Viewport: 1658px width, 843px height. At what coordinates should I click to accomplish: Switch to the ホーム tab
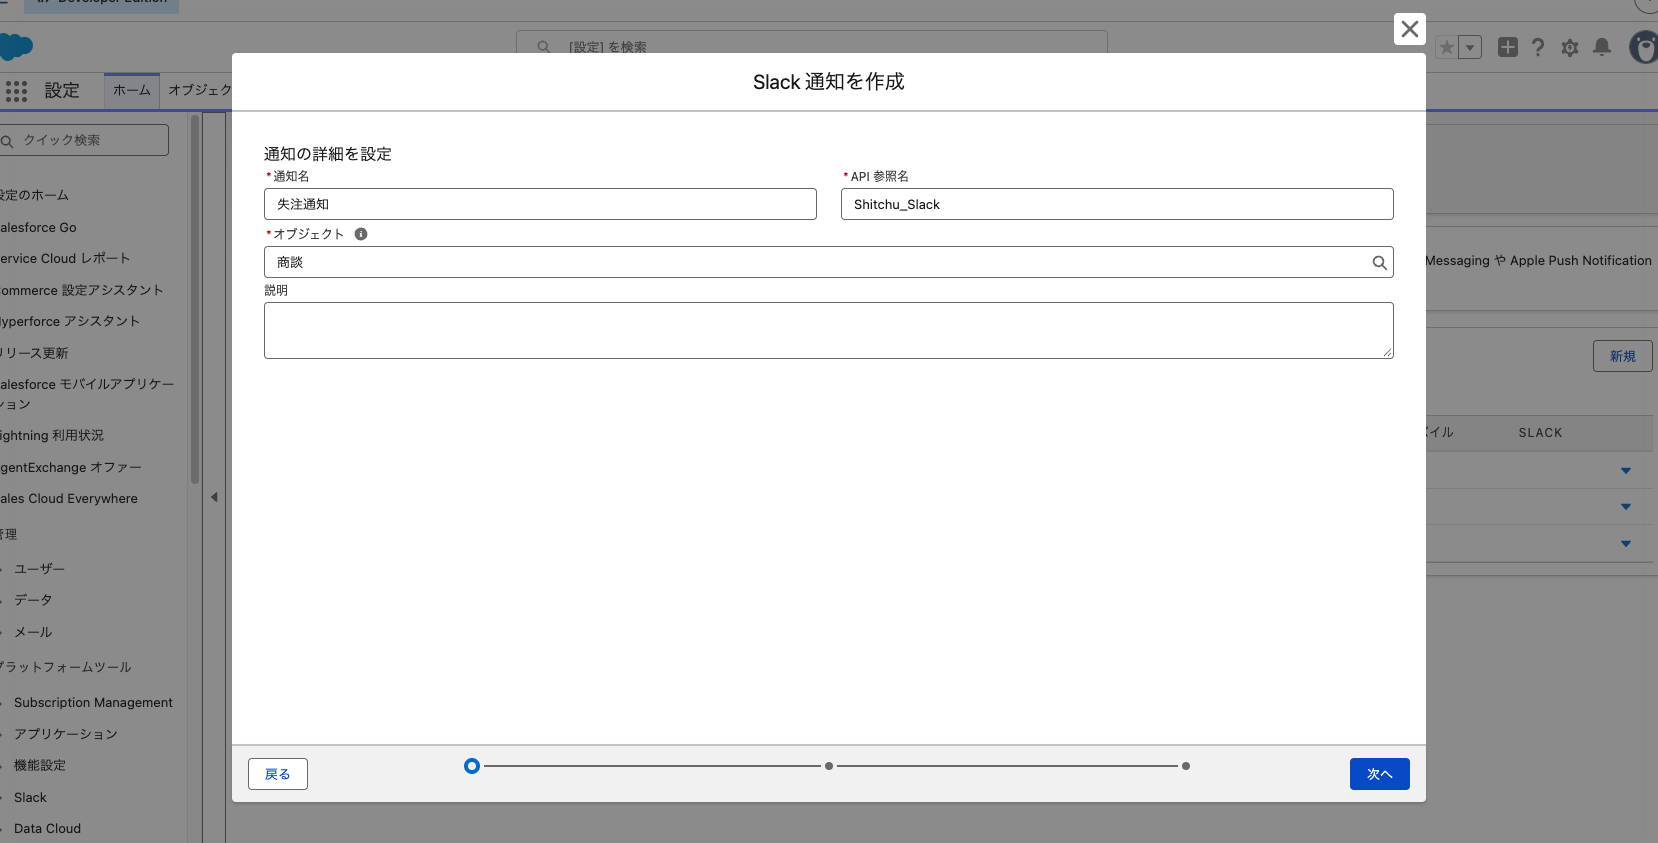132,90
